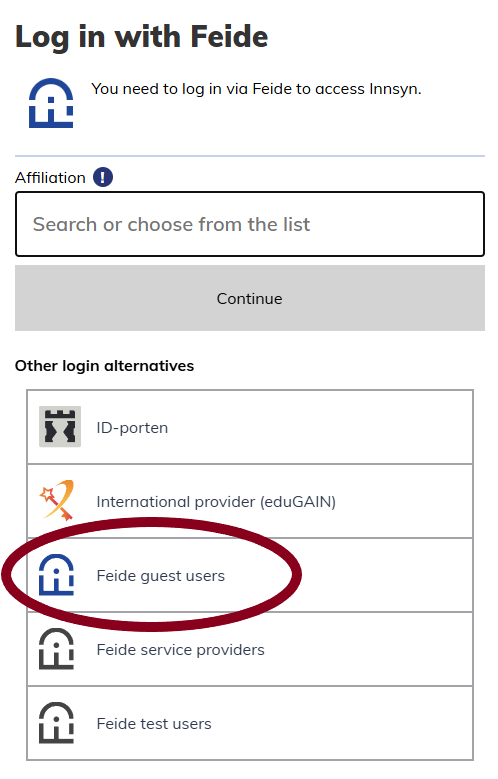Choose ID-porten login alternative
Image resolution: width=498 pixels, height=779 pixels.
pos(249,427)
